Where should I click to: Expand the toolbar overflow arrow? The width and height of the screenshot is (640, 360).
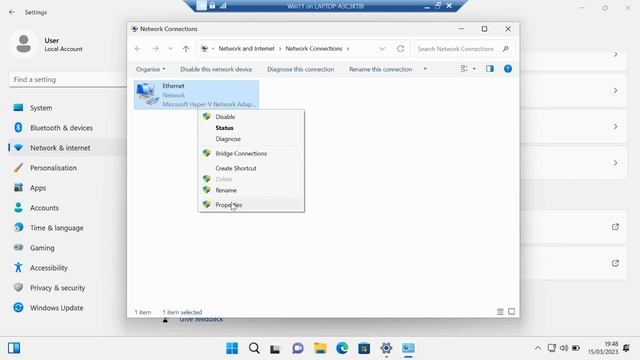click(x=425, y=69)
